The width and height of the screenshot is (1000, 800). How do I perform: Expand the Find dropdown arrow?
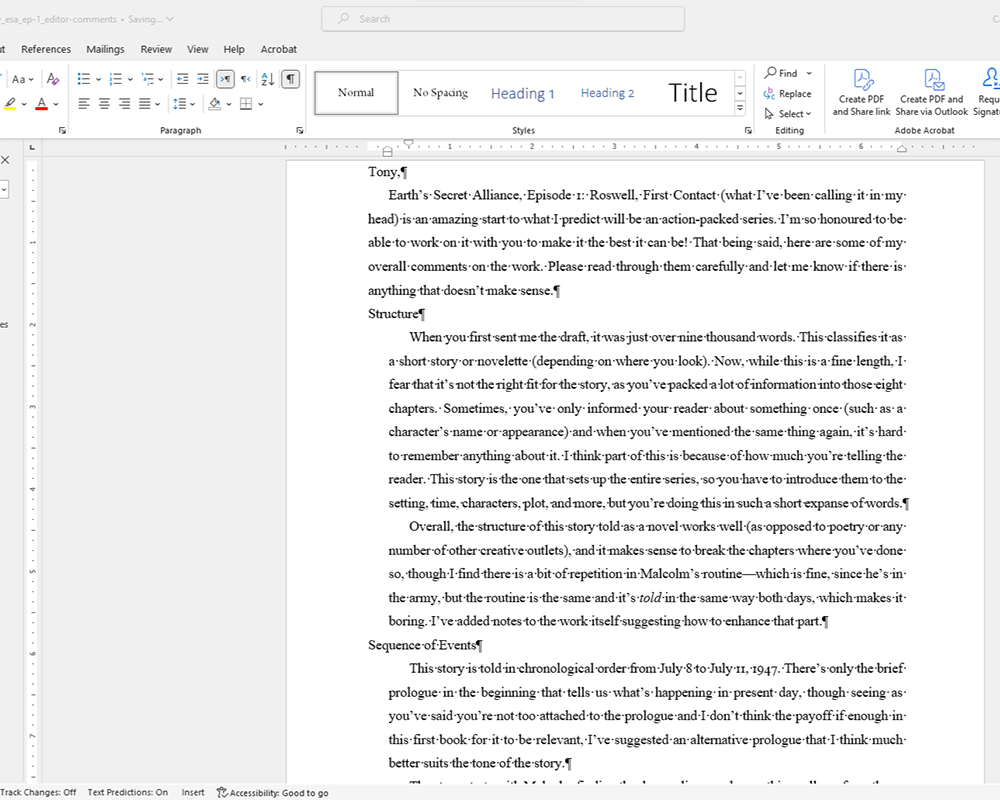click(x=809, y=73)
